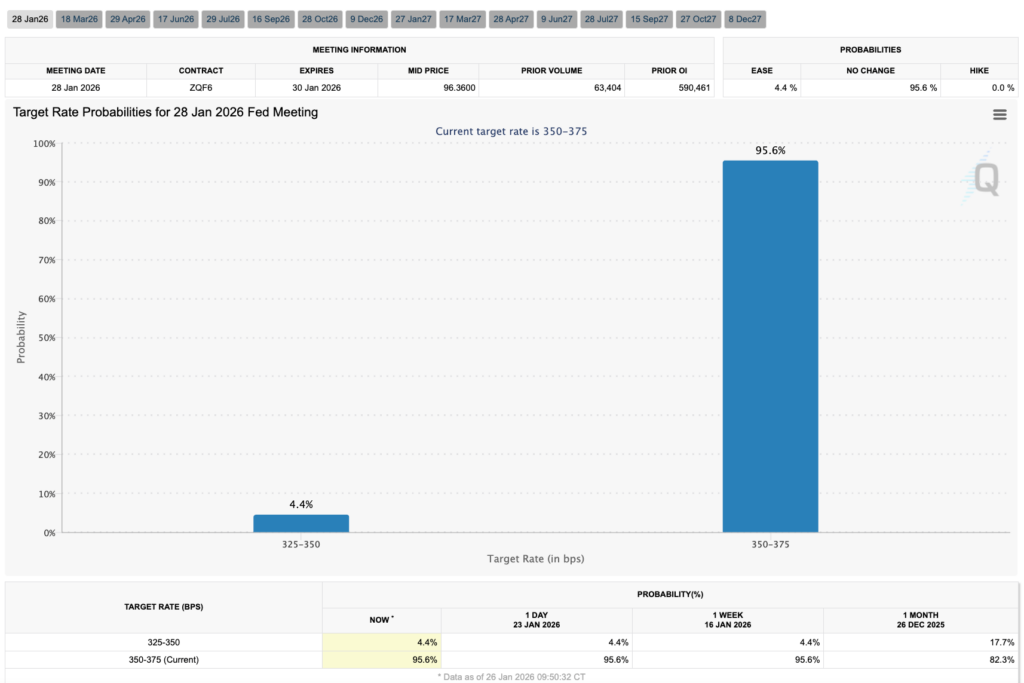
Task: Switch to the 27 Jan27 meeting tab
Action: click(x=413, y=19)
